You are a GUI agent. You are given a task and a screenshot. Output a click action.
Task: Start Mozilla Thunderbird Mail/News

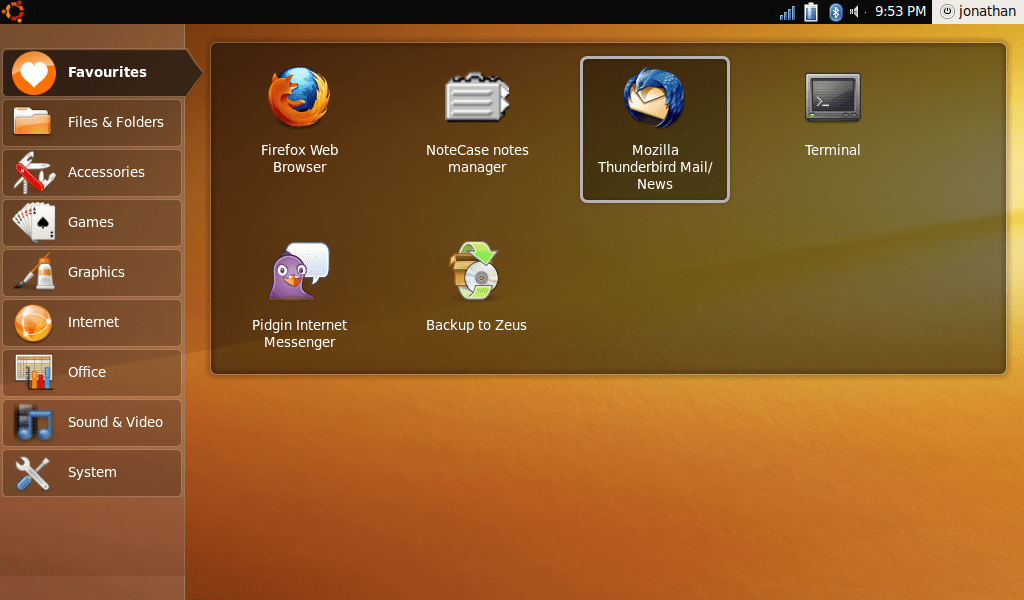coord(654,98)
